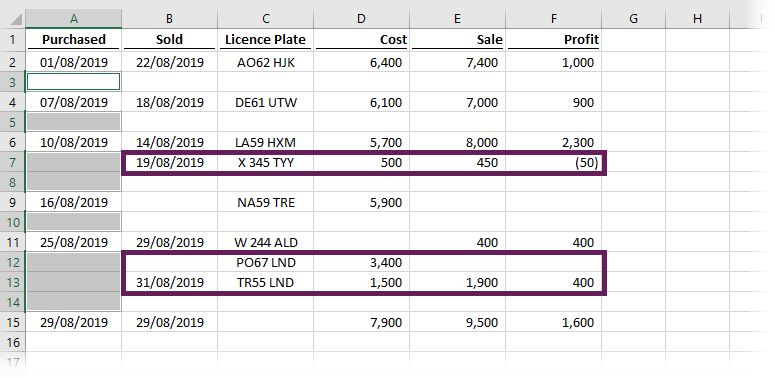
Task: Select profit value 900
Action: coord(554,102)
